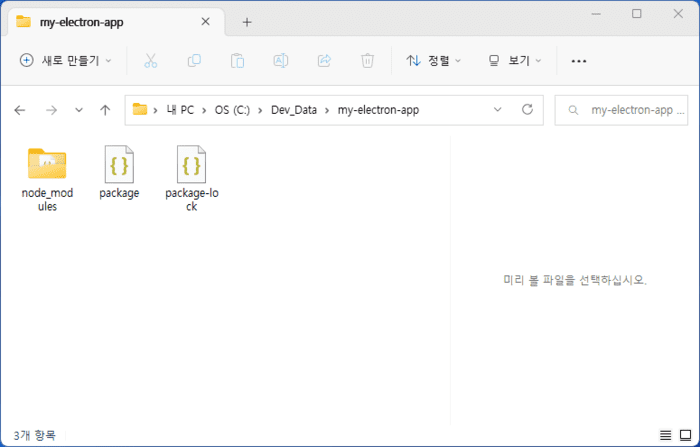Expand the chevron after Dev_Data
The image size is (700, 447).
327,110
